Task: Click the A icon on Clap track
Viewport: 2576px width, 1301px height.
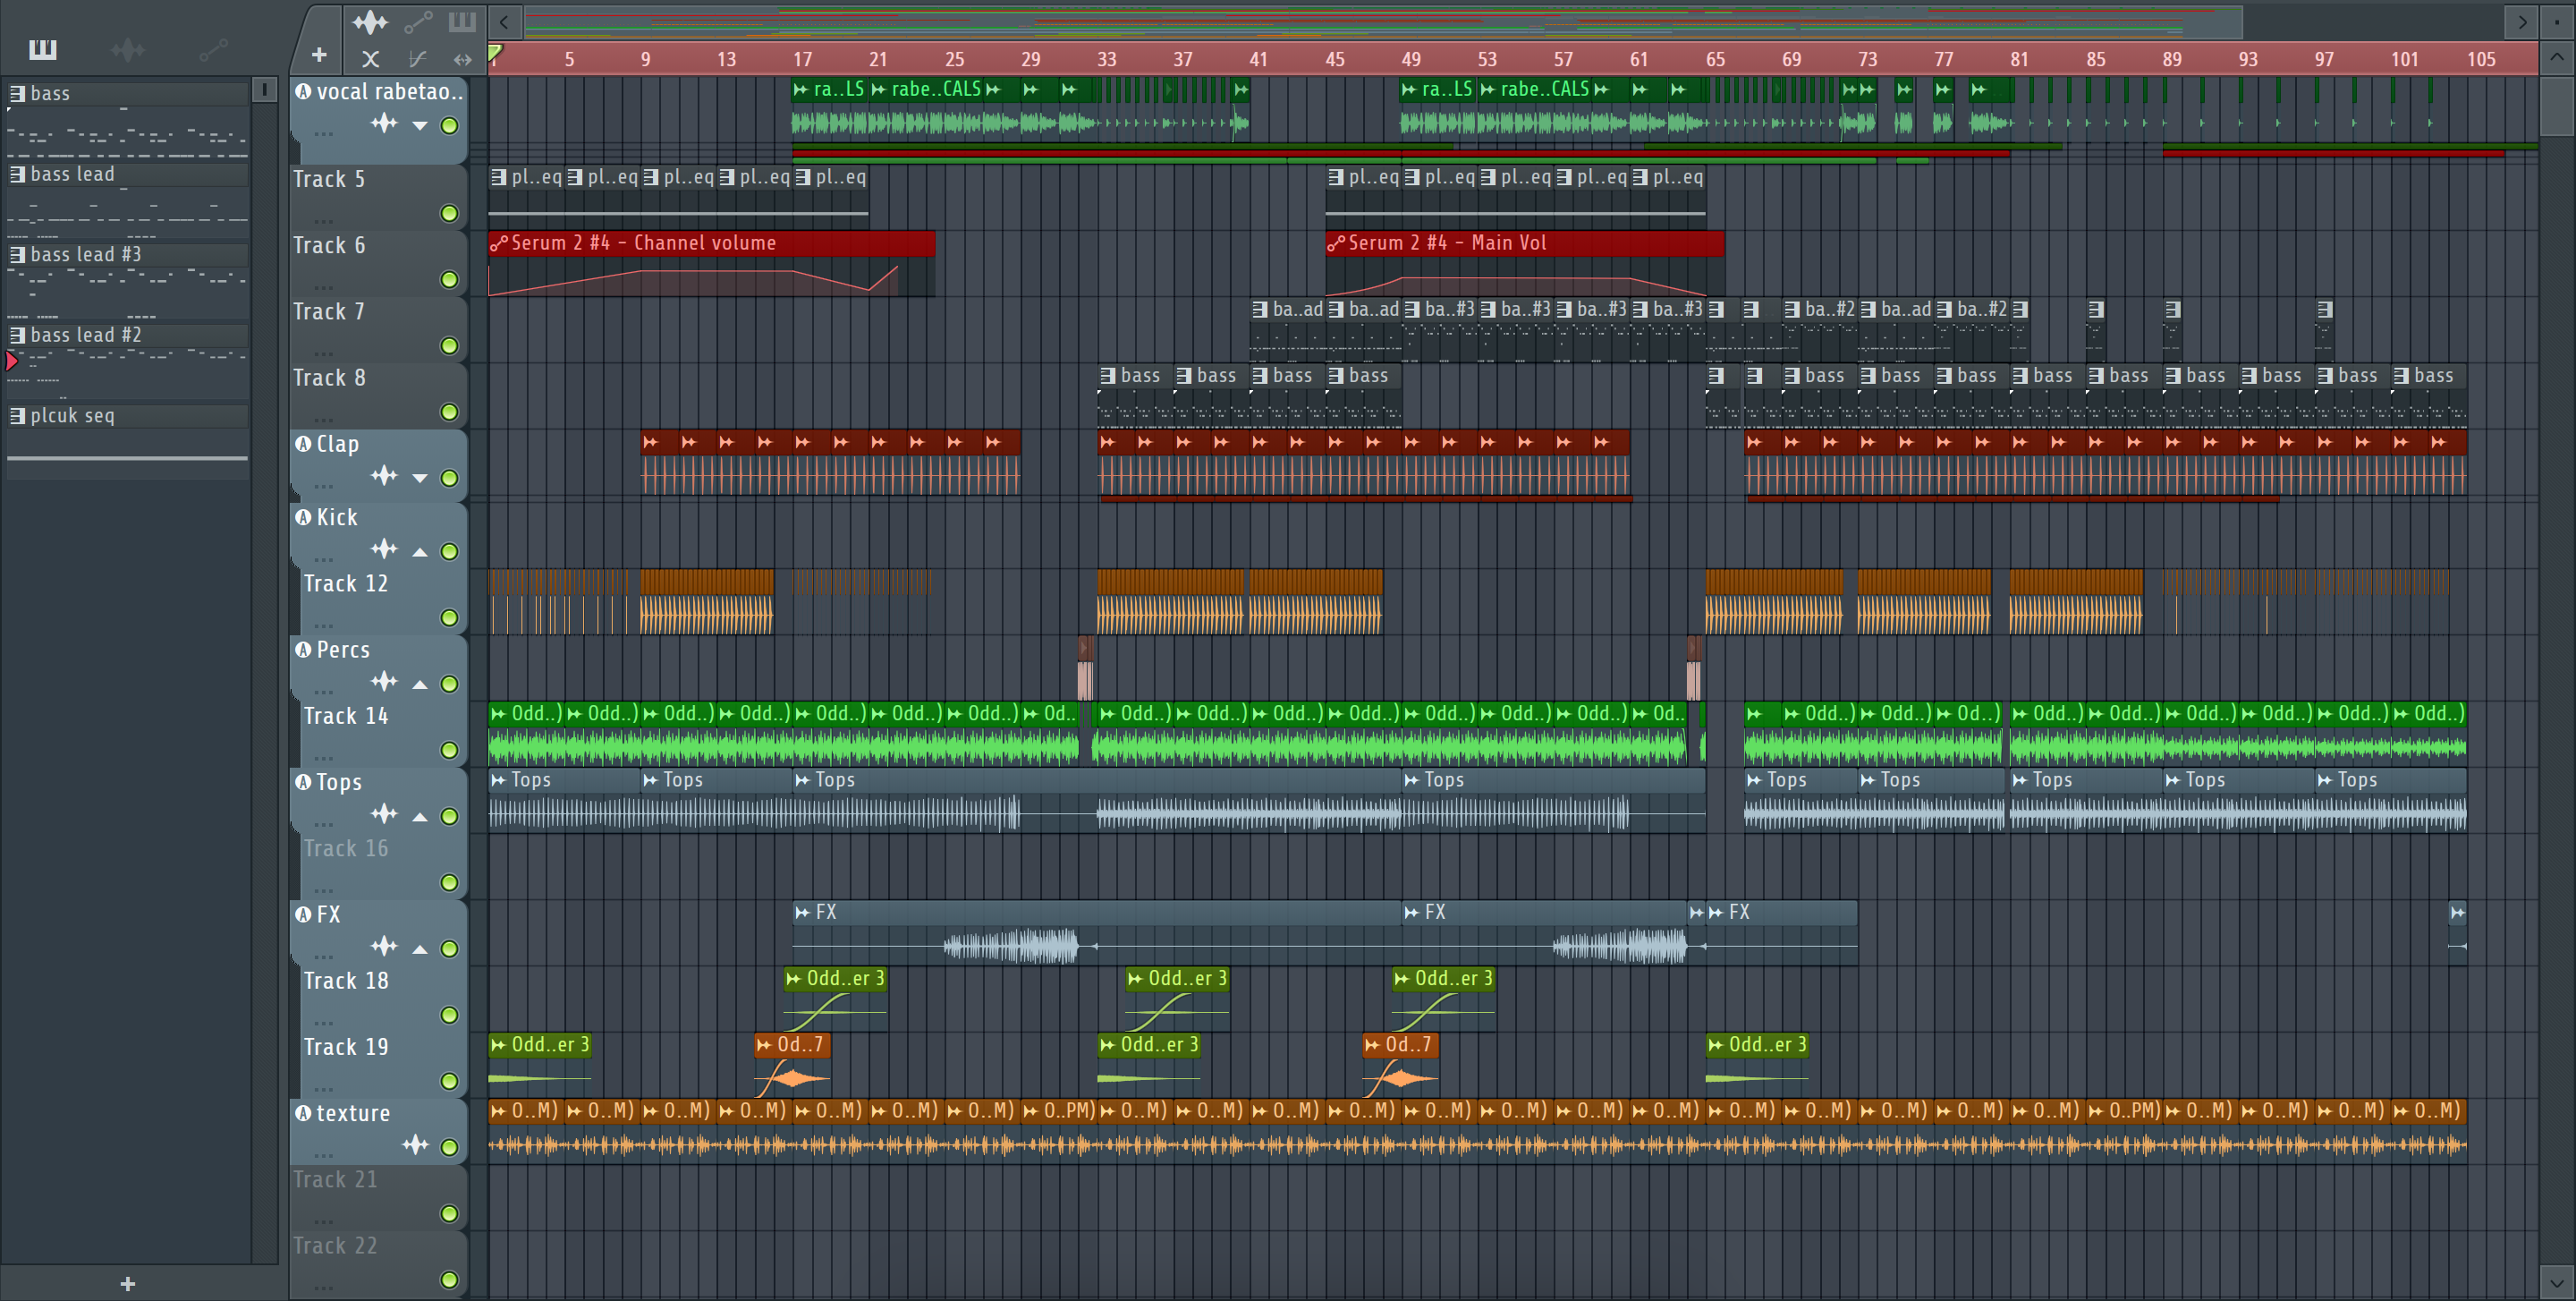Action: coord(303,443)
